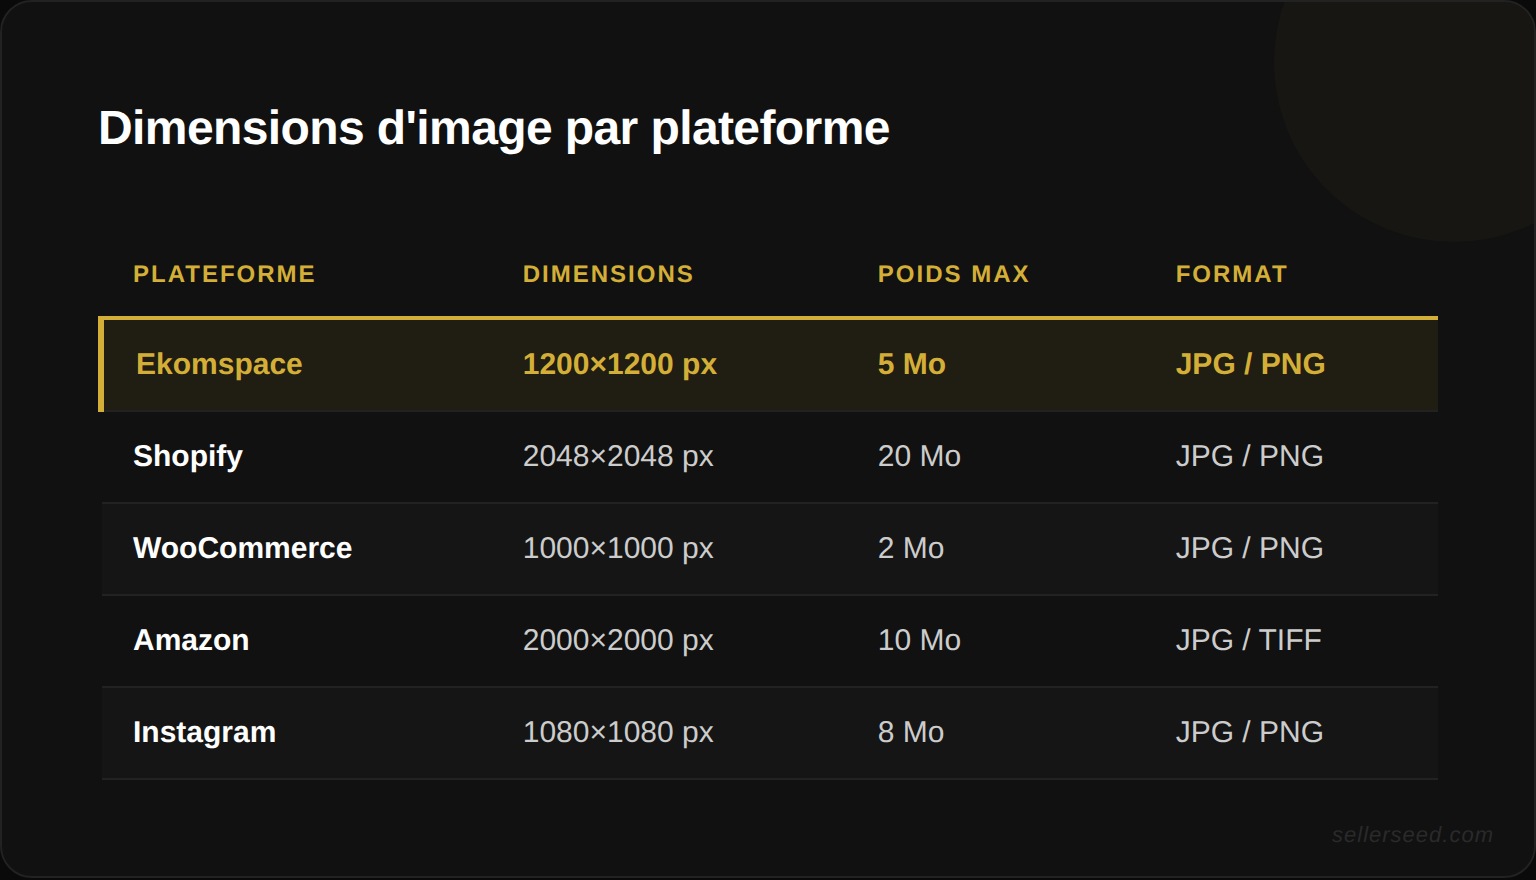Click the POIDS MAX column header
The width and height of the screenshot is (1536, 880).
[x=953, y=274]
